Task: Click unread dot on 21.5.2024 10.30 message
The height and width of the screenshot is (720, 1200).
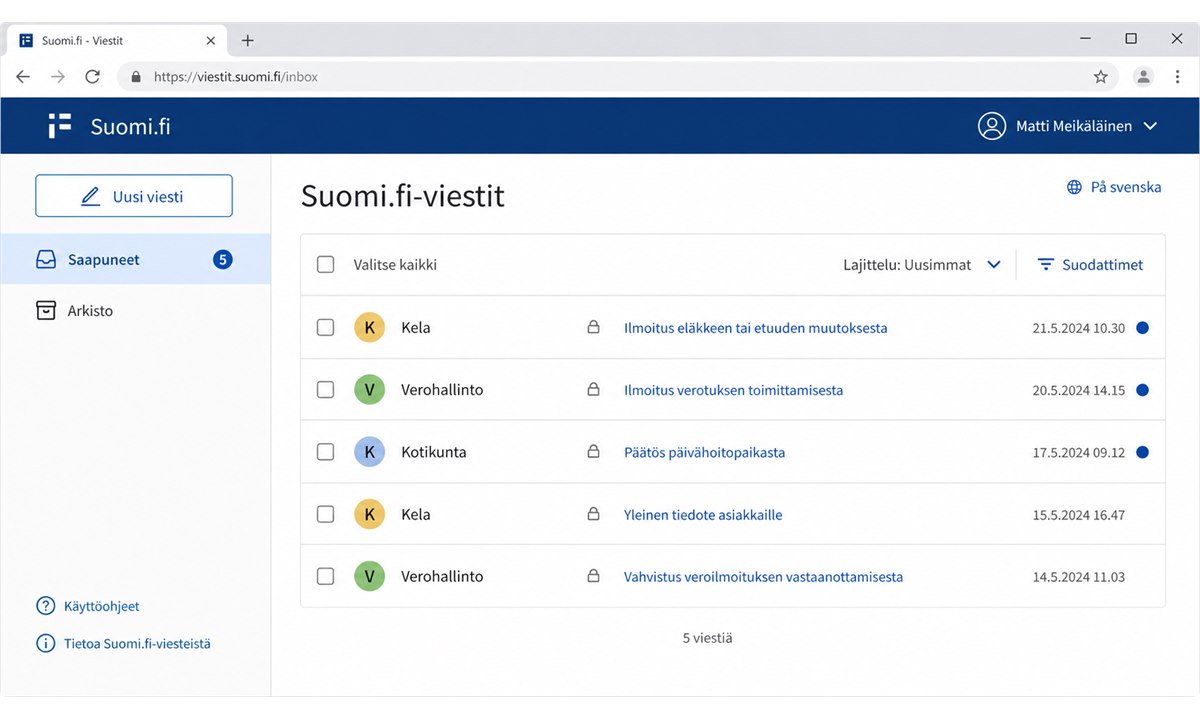Action: pyautogui.click(x=1143, y=328)
